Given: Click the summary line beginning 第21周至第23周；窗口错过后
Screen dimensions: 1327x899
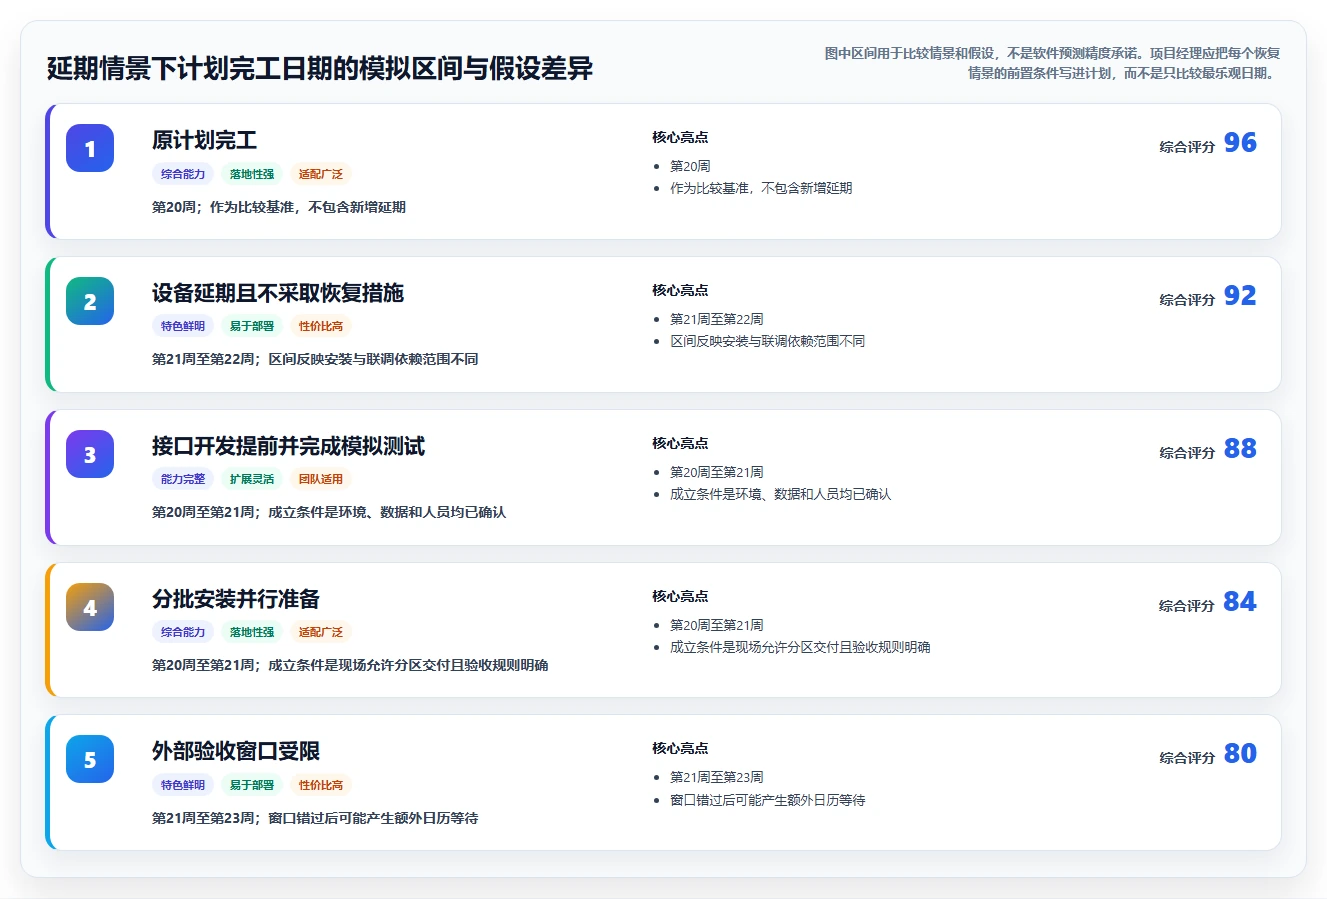Looking at the screenshot, I should (315, 818).
